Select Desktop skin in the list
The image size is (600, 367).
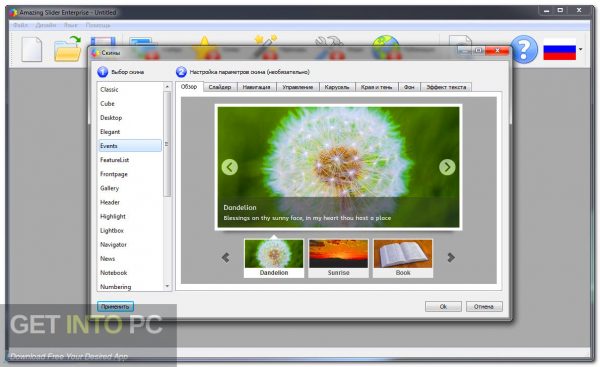[x=130, y=118]
